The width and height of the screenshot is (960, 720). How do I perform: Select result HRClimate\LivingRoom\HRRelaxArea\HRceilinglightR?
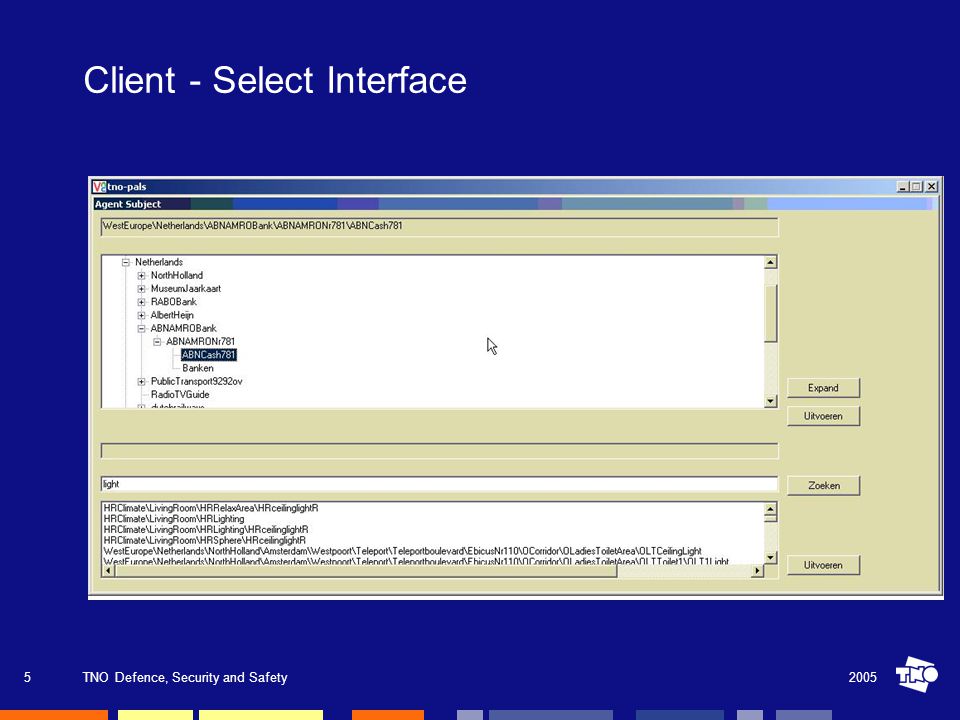[x=211, y=508]
